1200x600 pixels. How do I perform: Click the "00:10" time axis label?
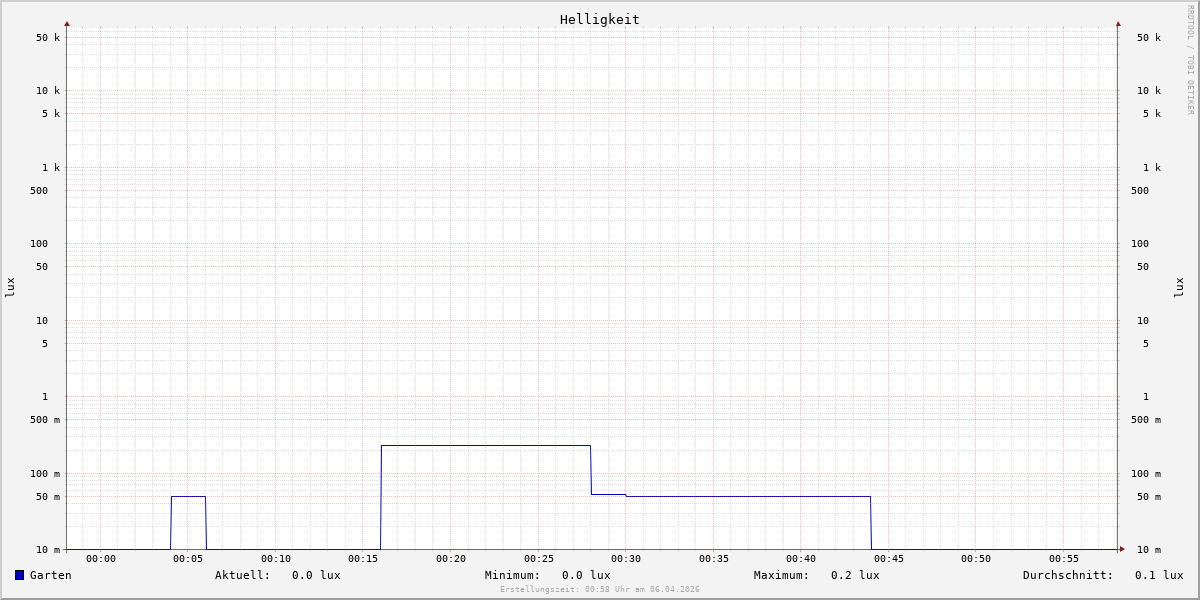(276, 559)
